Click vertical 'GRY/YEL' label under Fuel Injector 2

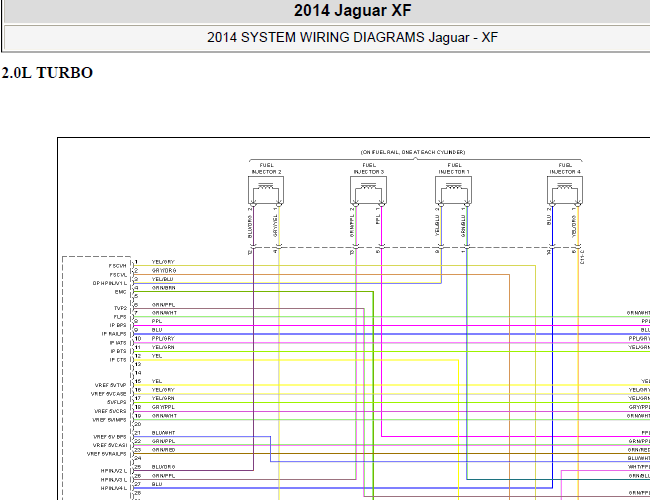275,226
